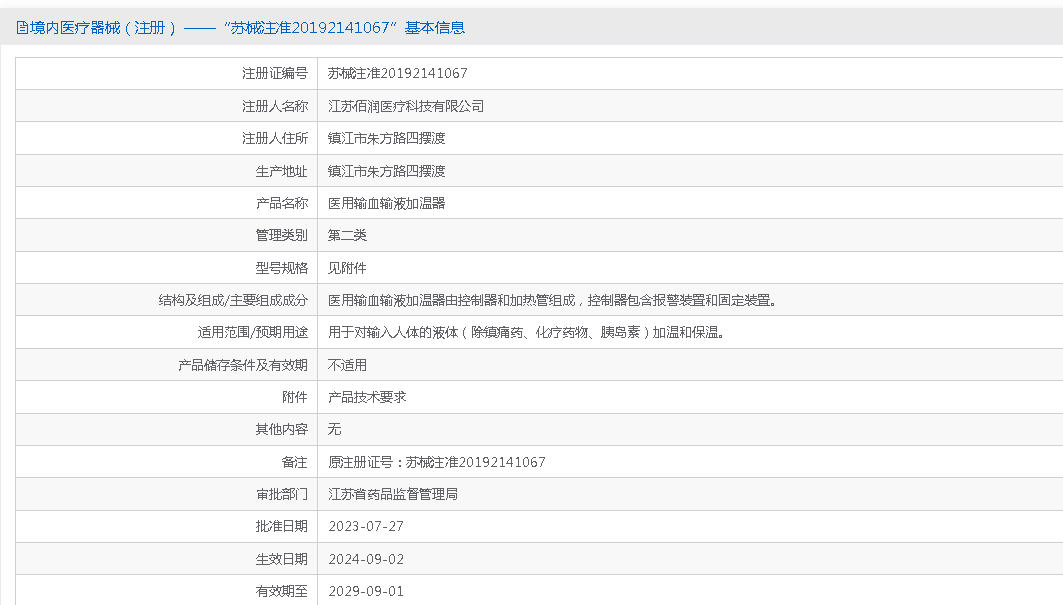Screen dimensions: 1063x605
Task: Click the registration number value 苏械注准20192141067
Action: [398, 73]
